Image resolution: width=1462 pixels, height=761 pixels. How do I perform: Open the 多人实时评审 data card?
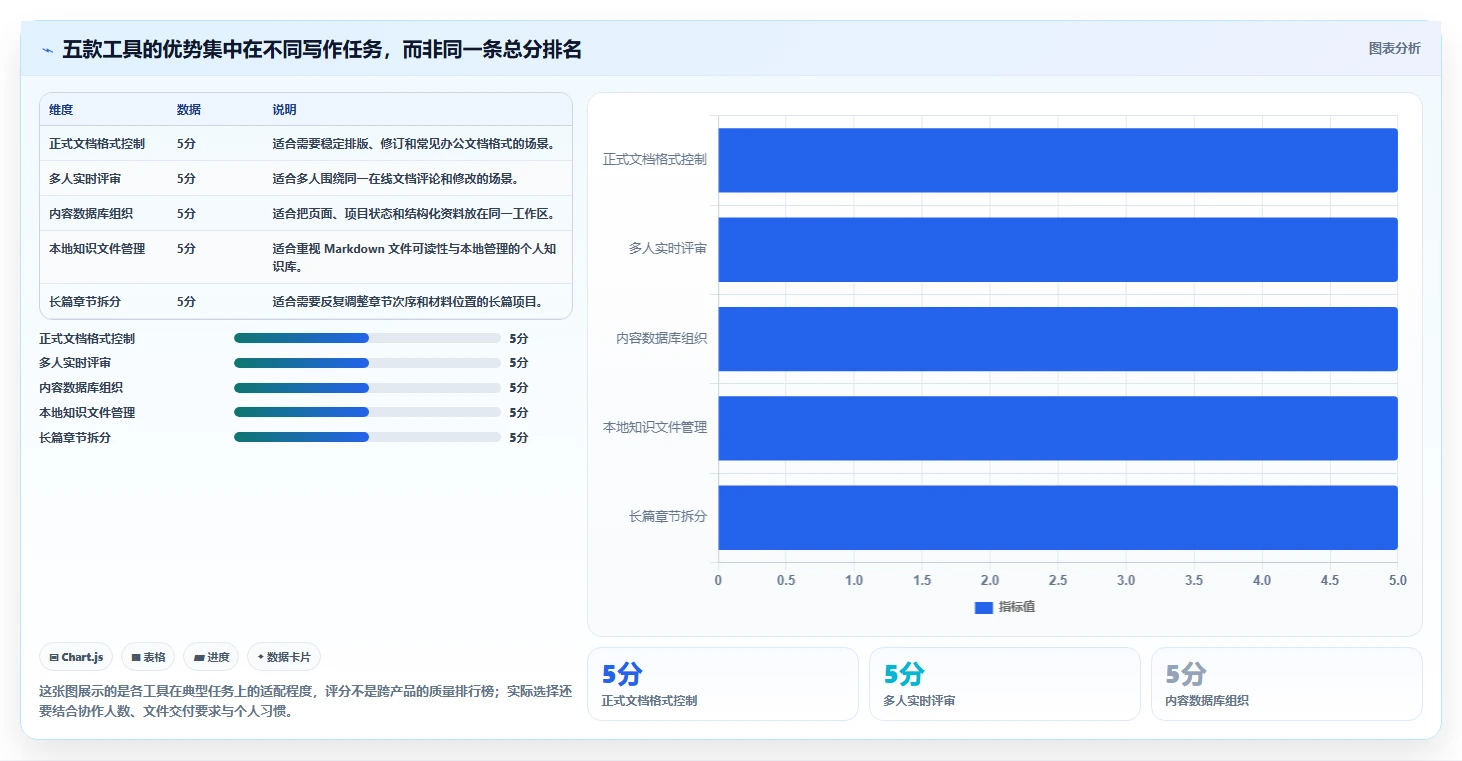pos(1005,684)
